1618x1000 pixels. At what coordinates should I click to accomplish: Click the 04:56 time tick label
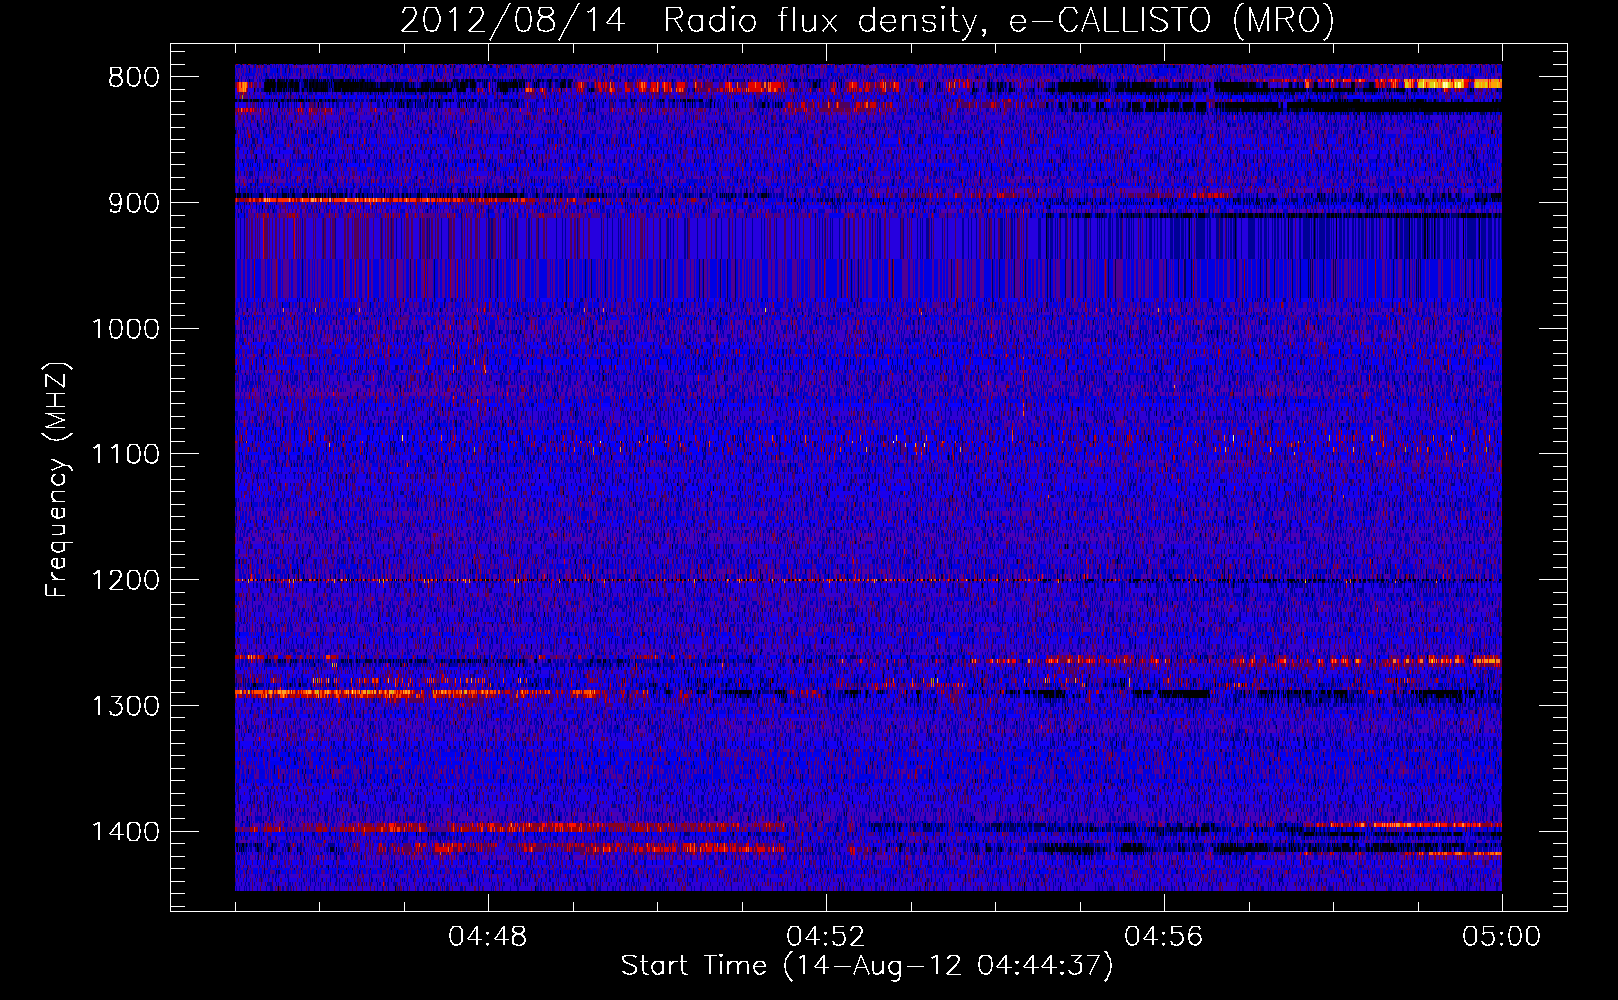1164,937
